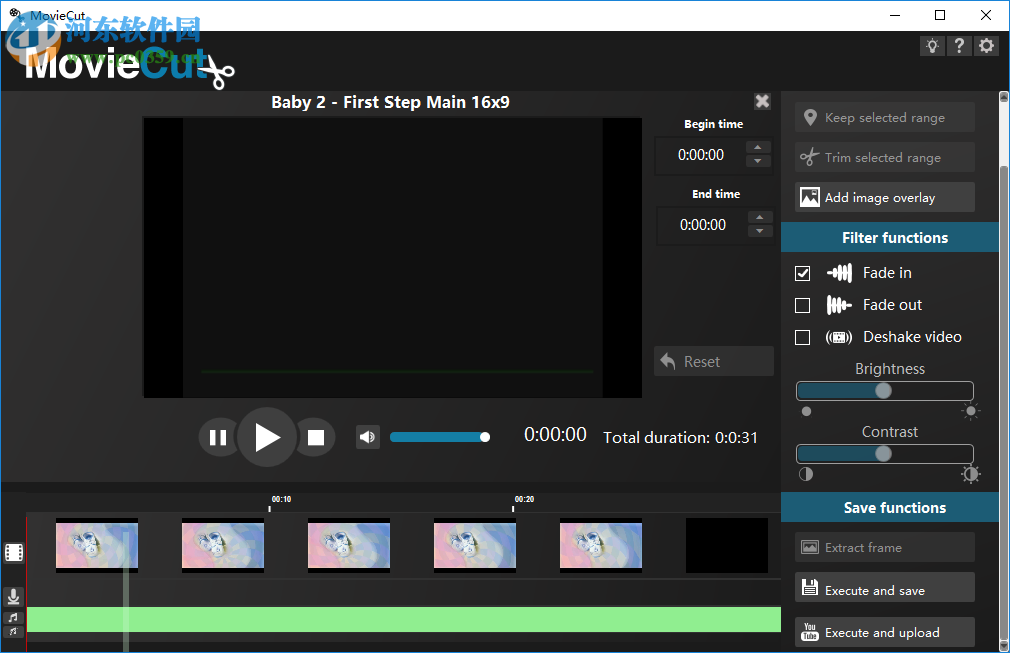
Task: Open settings via the gear icon
Action: [986, 46]
